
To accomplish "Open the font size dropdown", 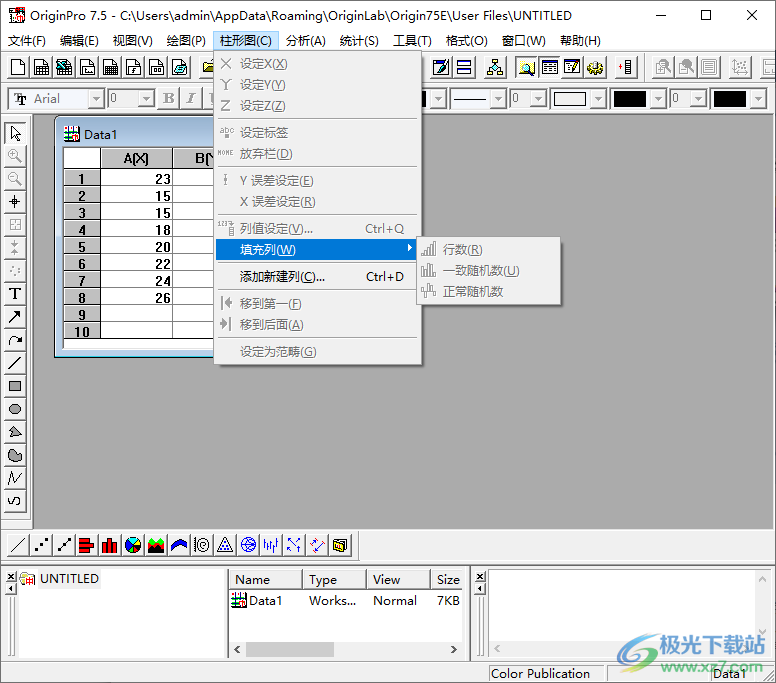I will (x=146, y=99).
